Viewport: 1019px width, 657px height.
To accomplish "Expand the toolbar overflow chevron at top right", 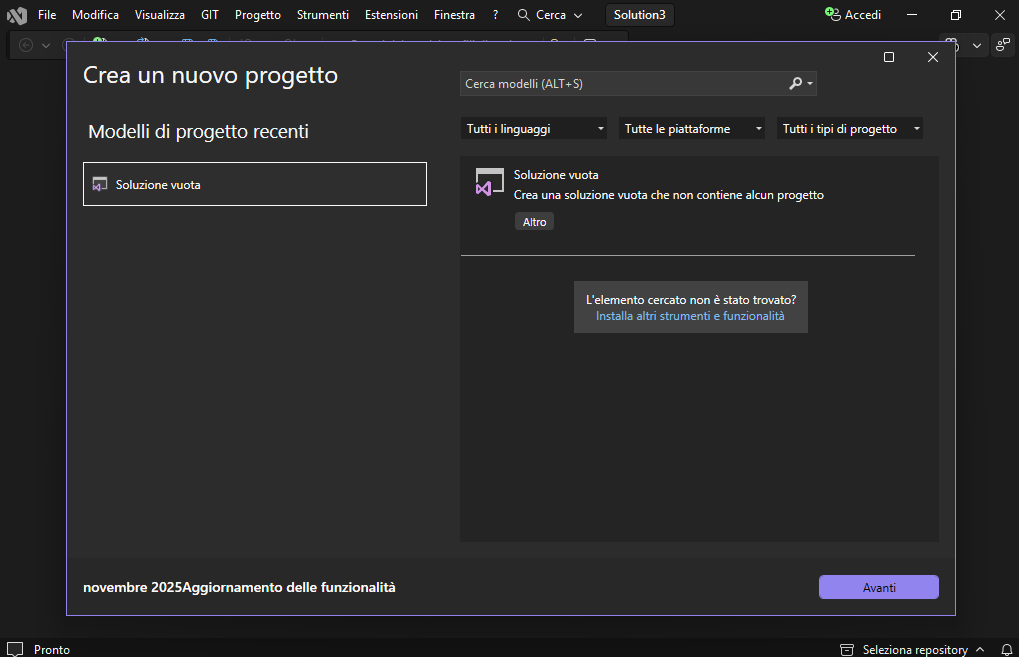I will coord(977,45).
